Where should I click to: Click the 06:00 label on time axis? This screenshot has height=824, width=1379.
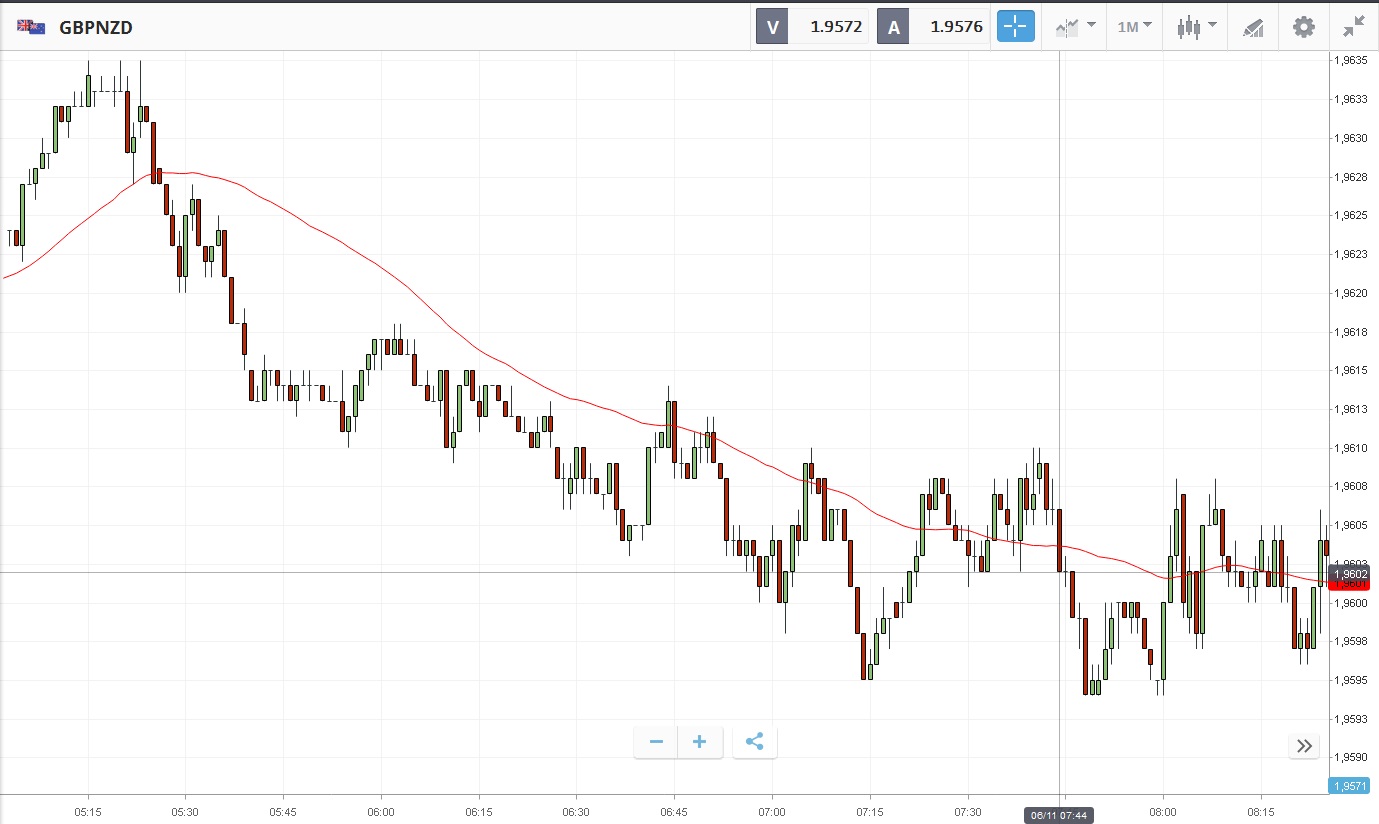pyautogui.click(x=380, y=811)
